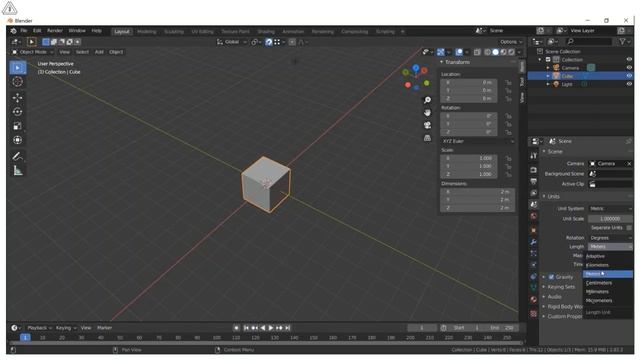Switch perspective/orthographic grid icon
Screen dimensions: 640x360
tap(427, 138)
